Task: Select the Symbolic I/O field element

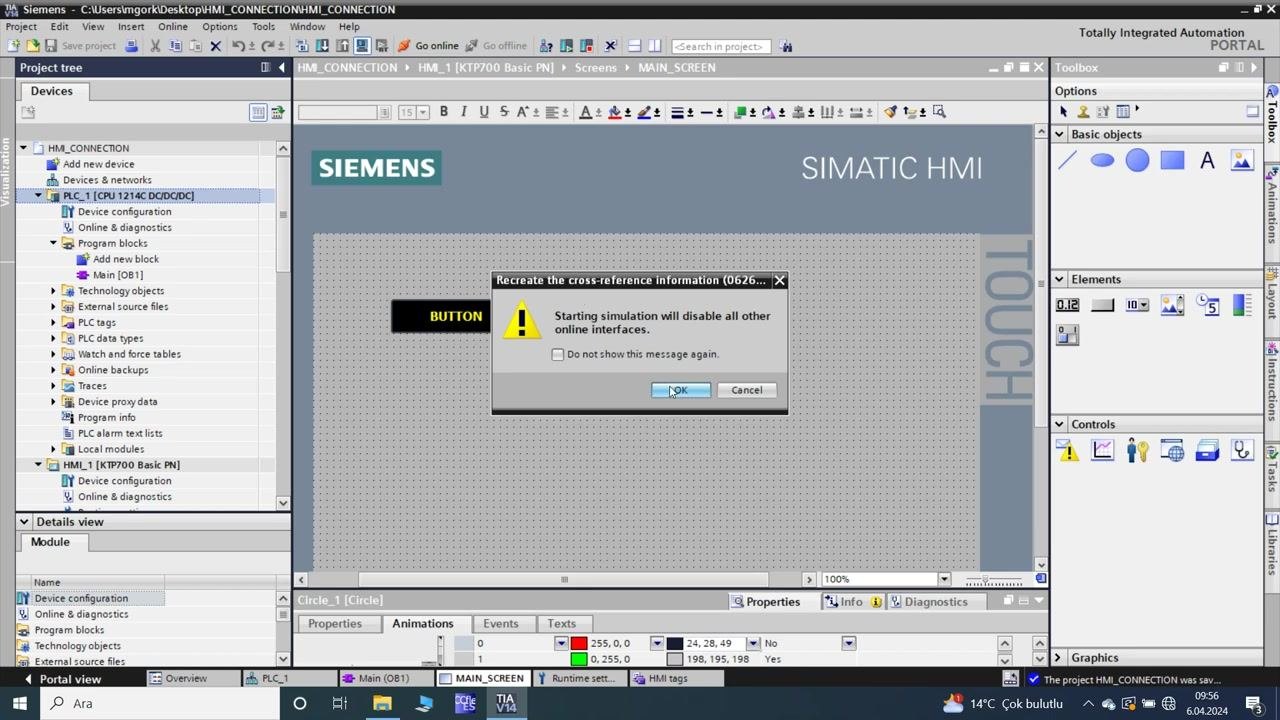Action: click(x=1137, y=305)
